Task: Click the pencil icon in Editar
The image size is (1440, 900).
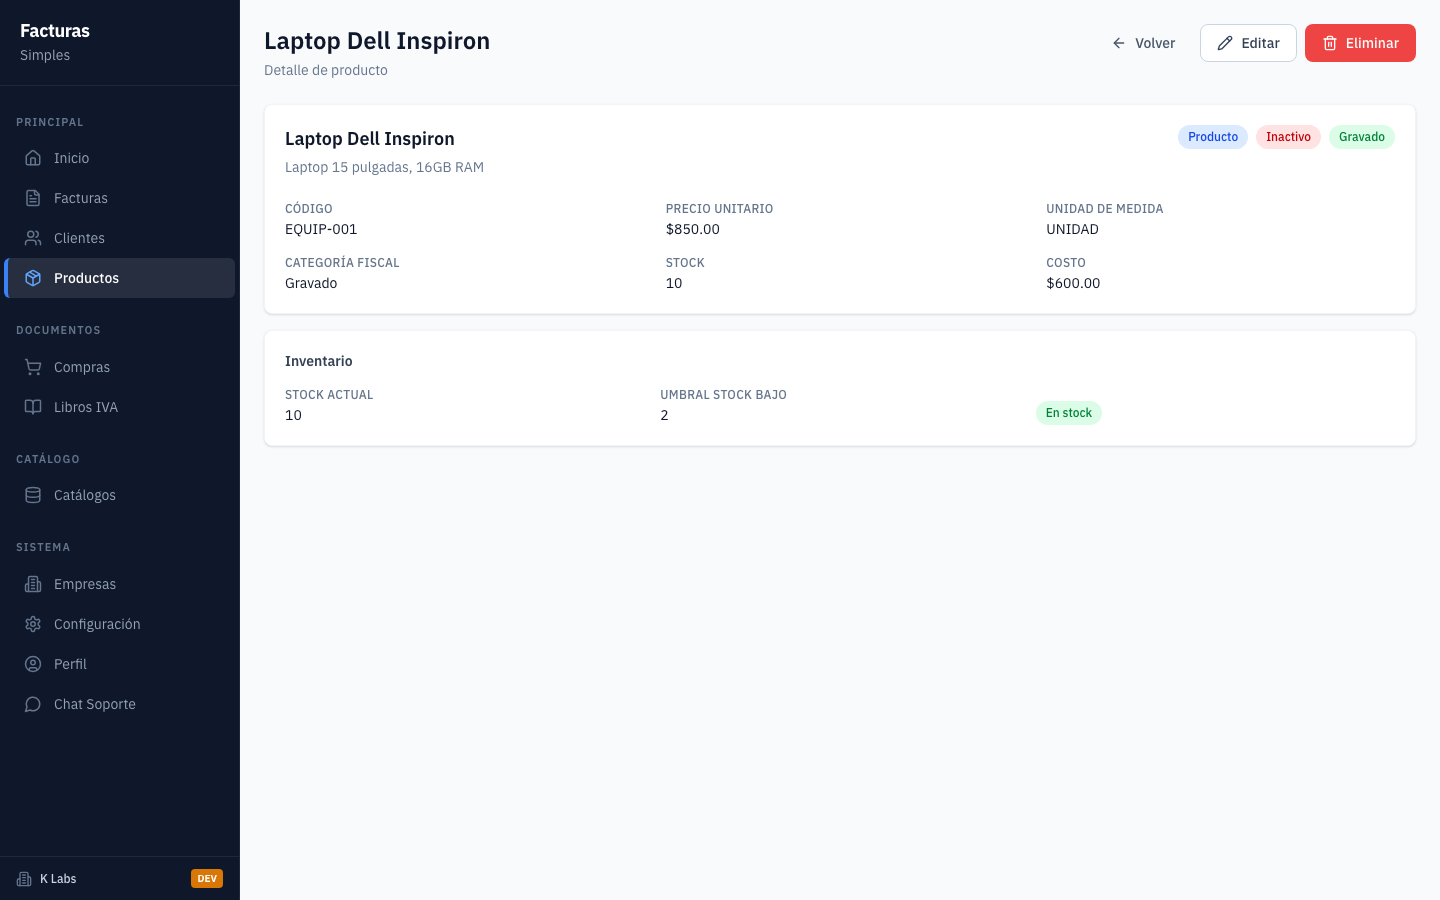Action: pyautogui.click(x=1225, y=43)
